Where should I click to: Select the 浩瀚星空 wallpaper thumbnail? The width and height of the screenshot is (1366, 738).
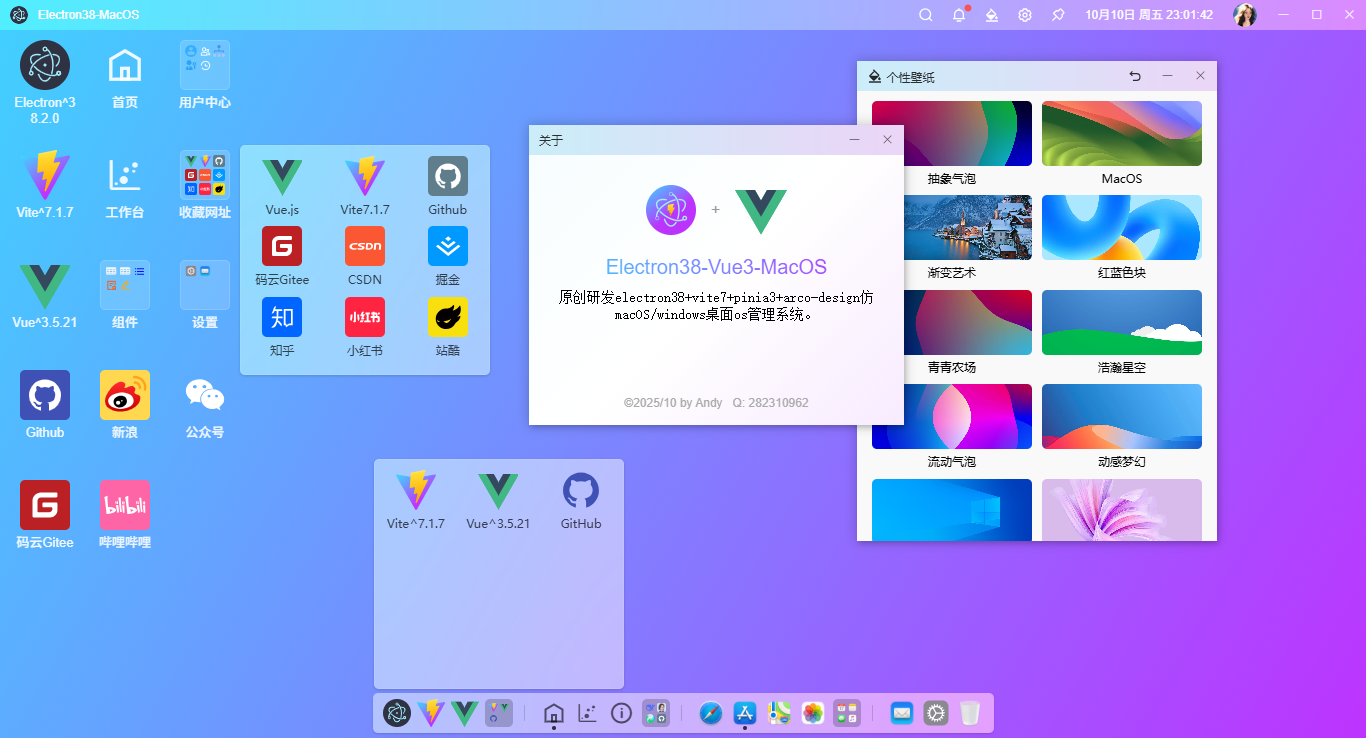coord(1121,322)
